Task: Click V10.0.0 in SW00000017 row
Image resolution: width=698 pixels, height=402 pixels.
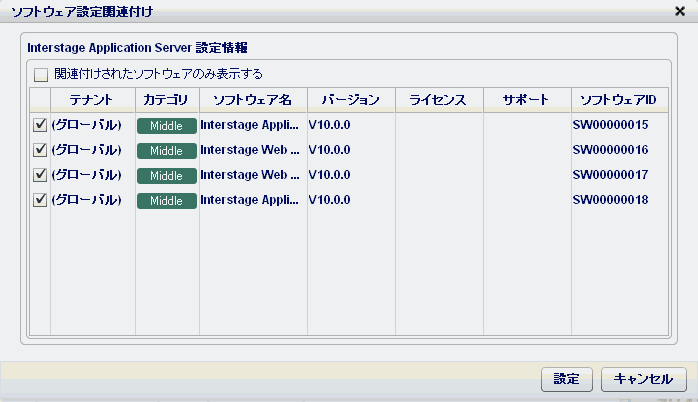Action: (x=329, y=175)
